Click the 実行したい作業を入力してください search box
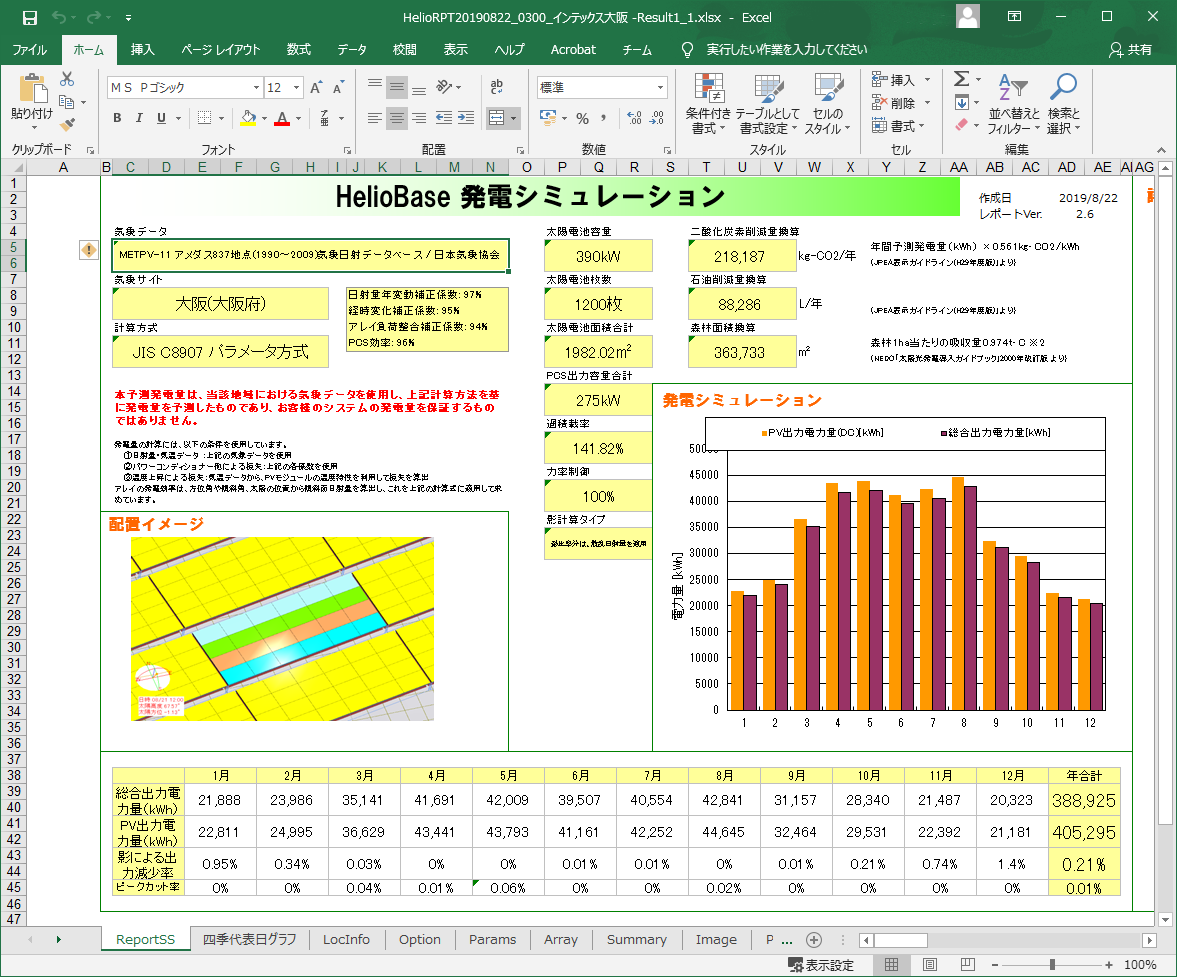Viewport: 1177px width, 977px height. tap(787, 50)
